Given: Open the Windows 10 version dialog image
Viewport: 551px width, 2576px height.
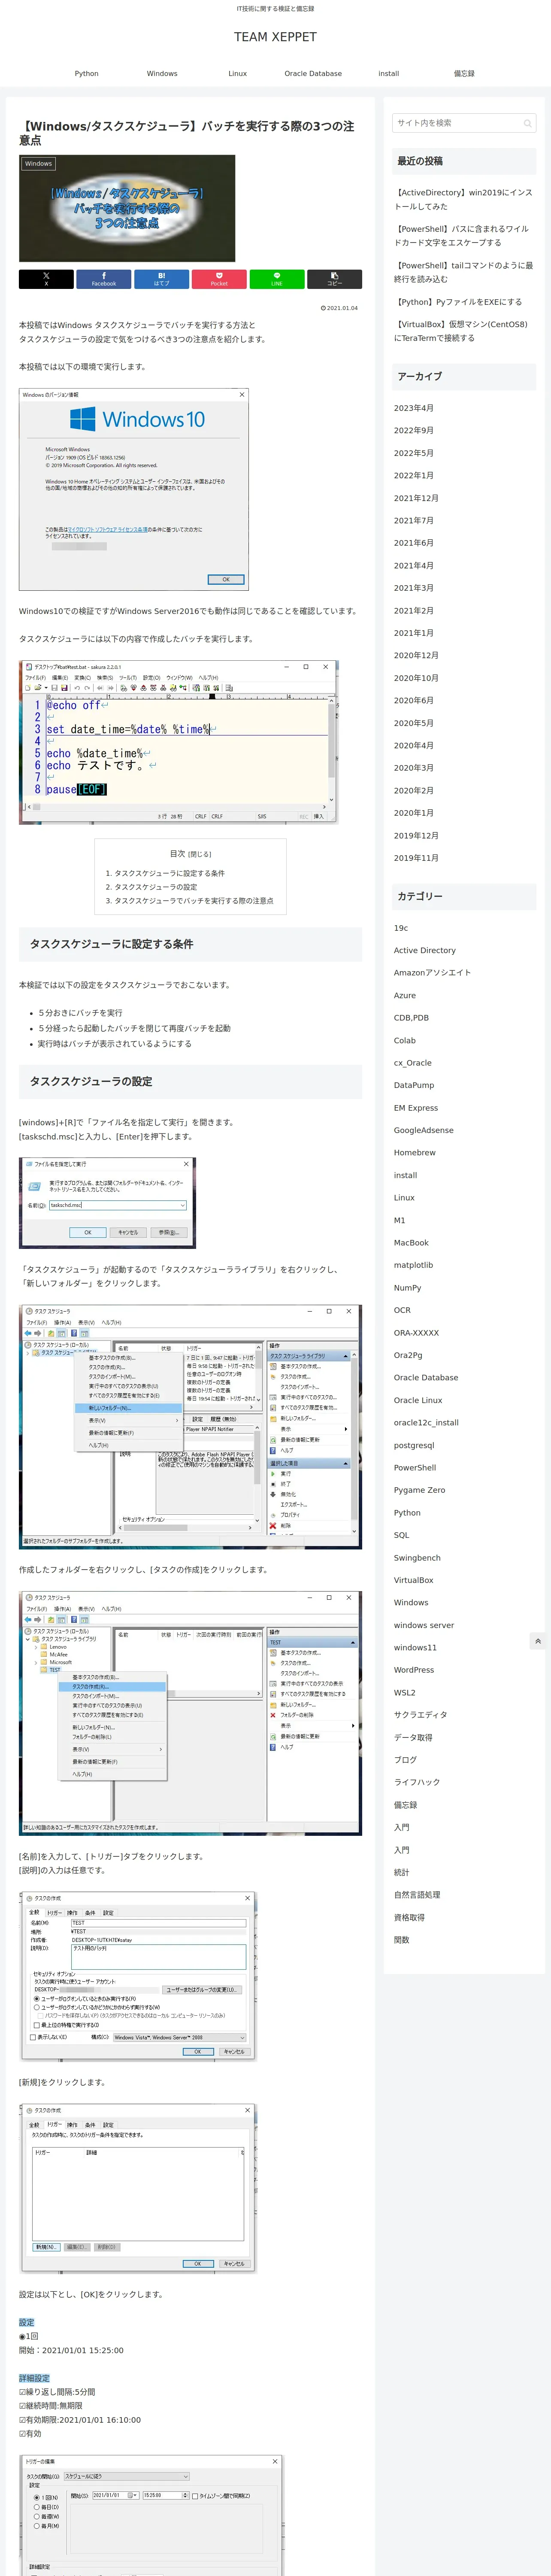Looking at the screenshot, I should point(134,489).
